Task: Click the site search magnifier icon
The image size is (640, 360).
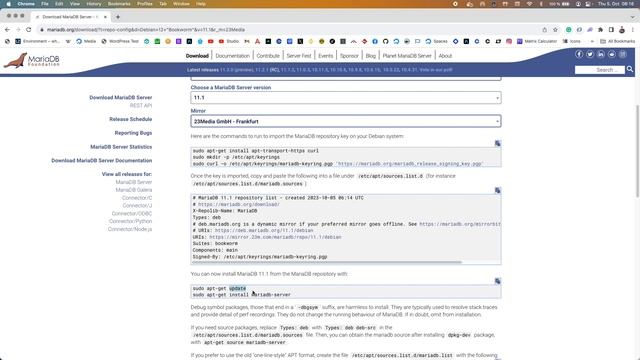Action: (x=630, y=69)
